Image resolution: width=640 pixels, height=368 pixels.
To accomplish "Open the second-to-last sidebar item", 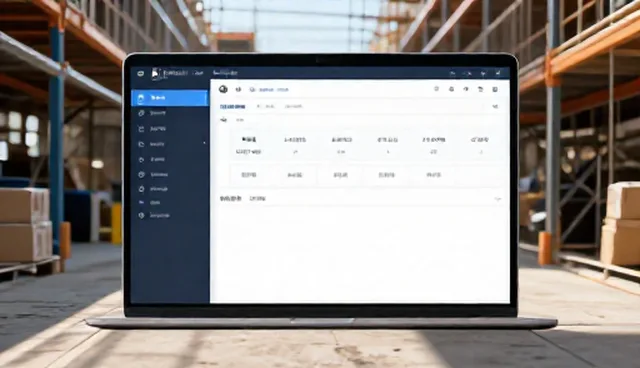I will click(x=169, y=202).
